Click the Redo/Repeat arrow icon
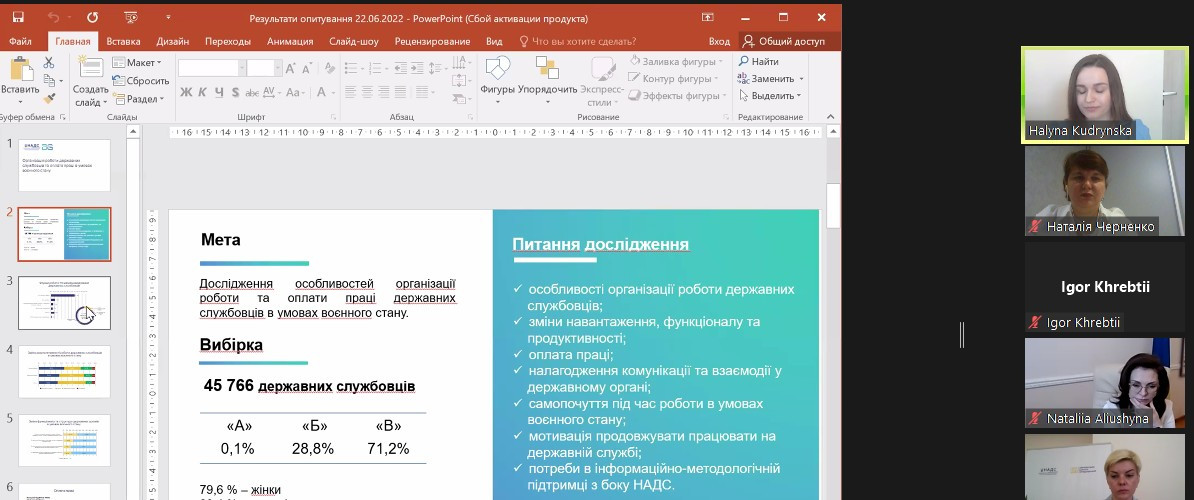 coord(92,17)
